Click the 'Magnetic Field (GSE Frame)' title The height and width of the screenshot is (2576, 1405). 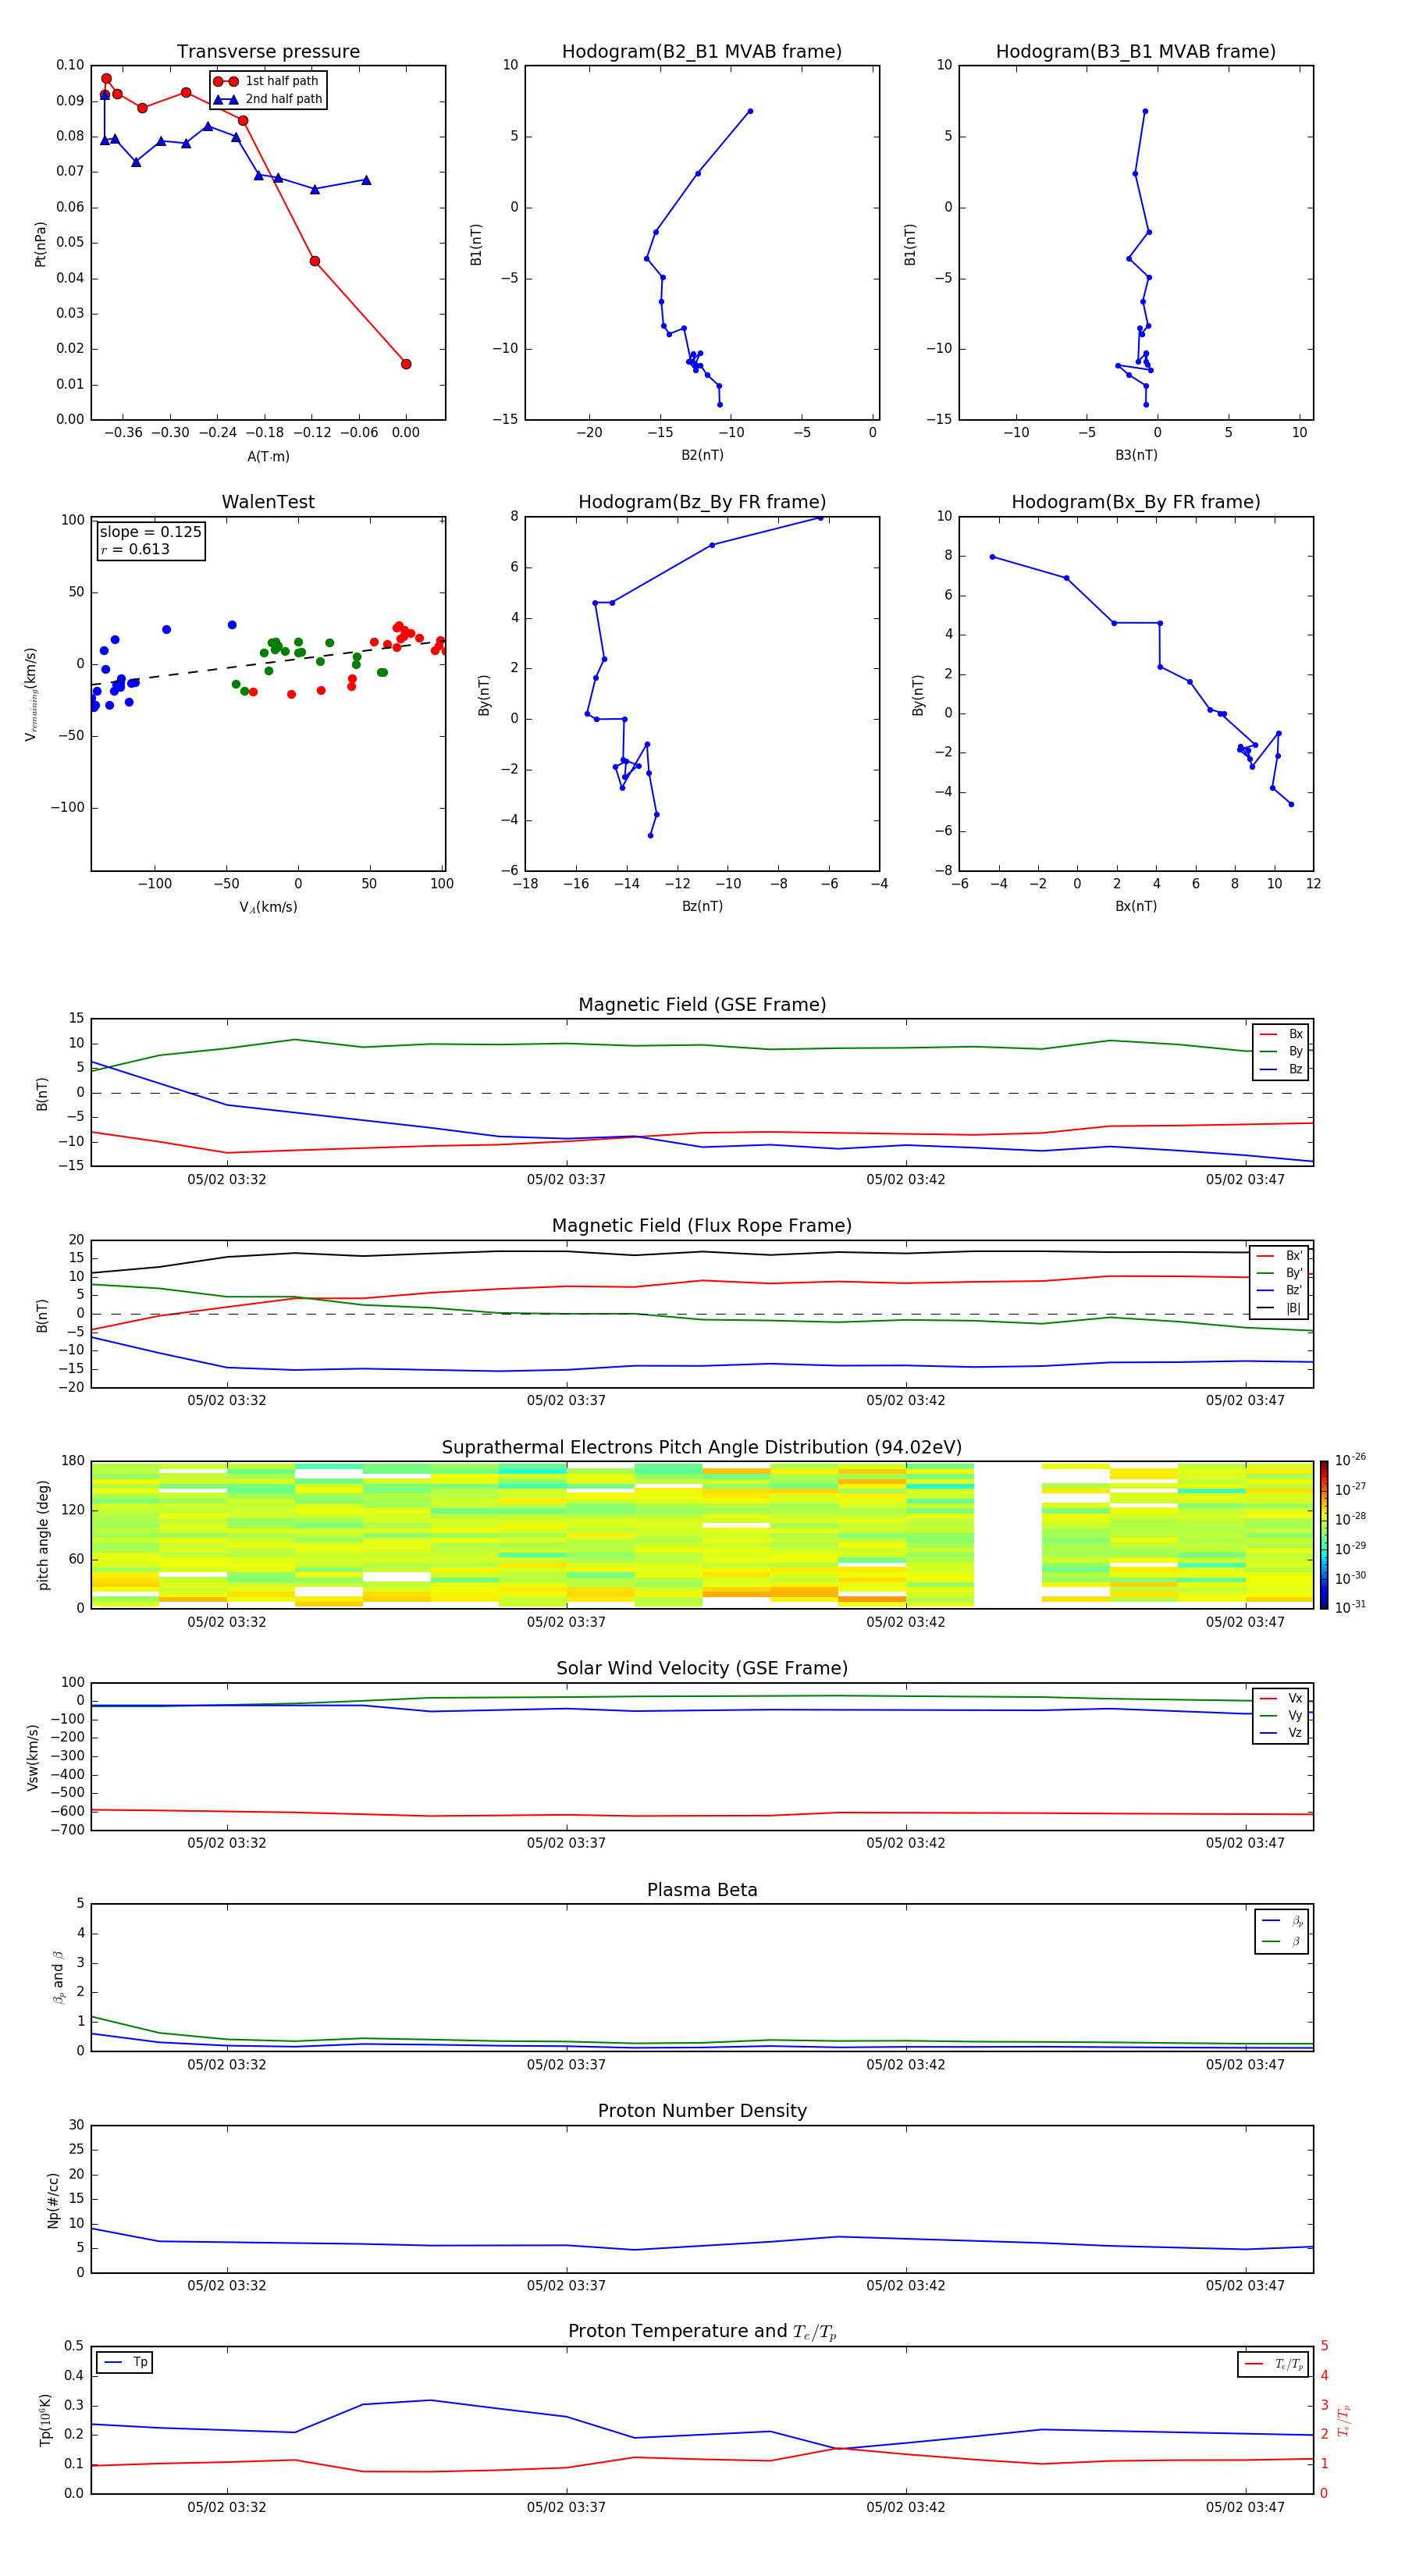pos(702,1005)
